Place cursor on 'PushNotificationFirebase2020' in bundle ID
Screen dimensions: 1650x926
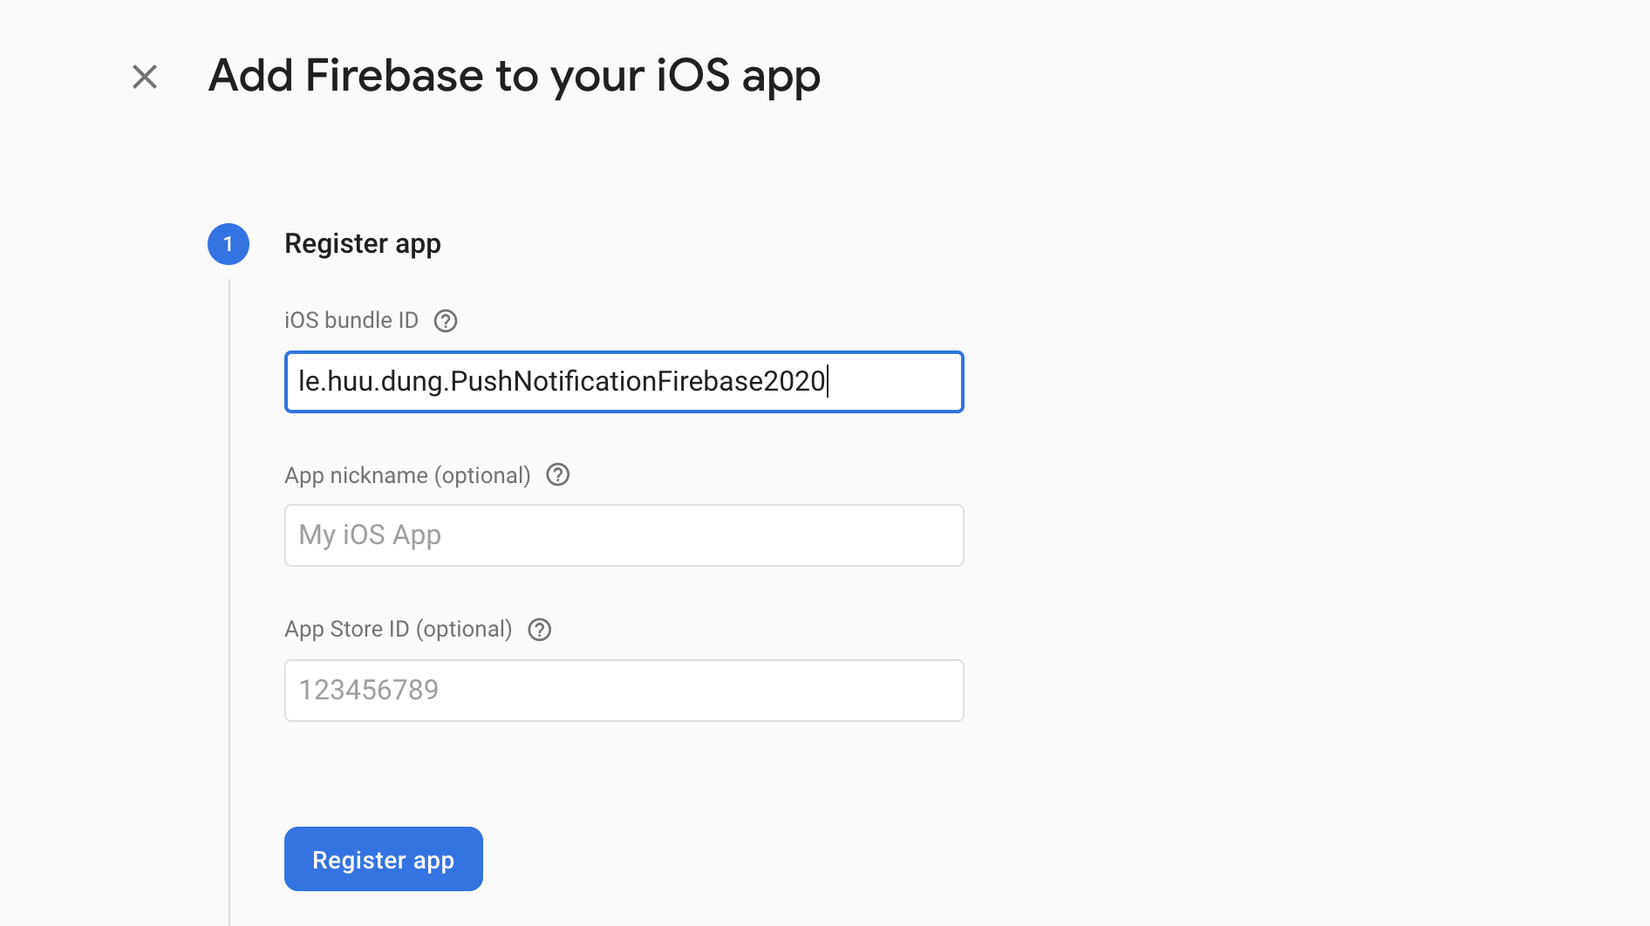638,382
